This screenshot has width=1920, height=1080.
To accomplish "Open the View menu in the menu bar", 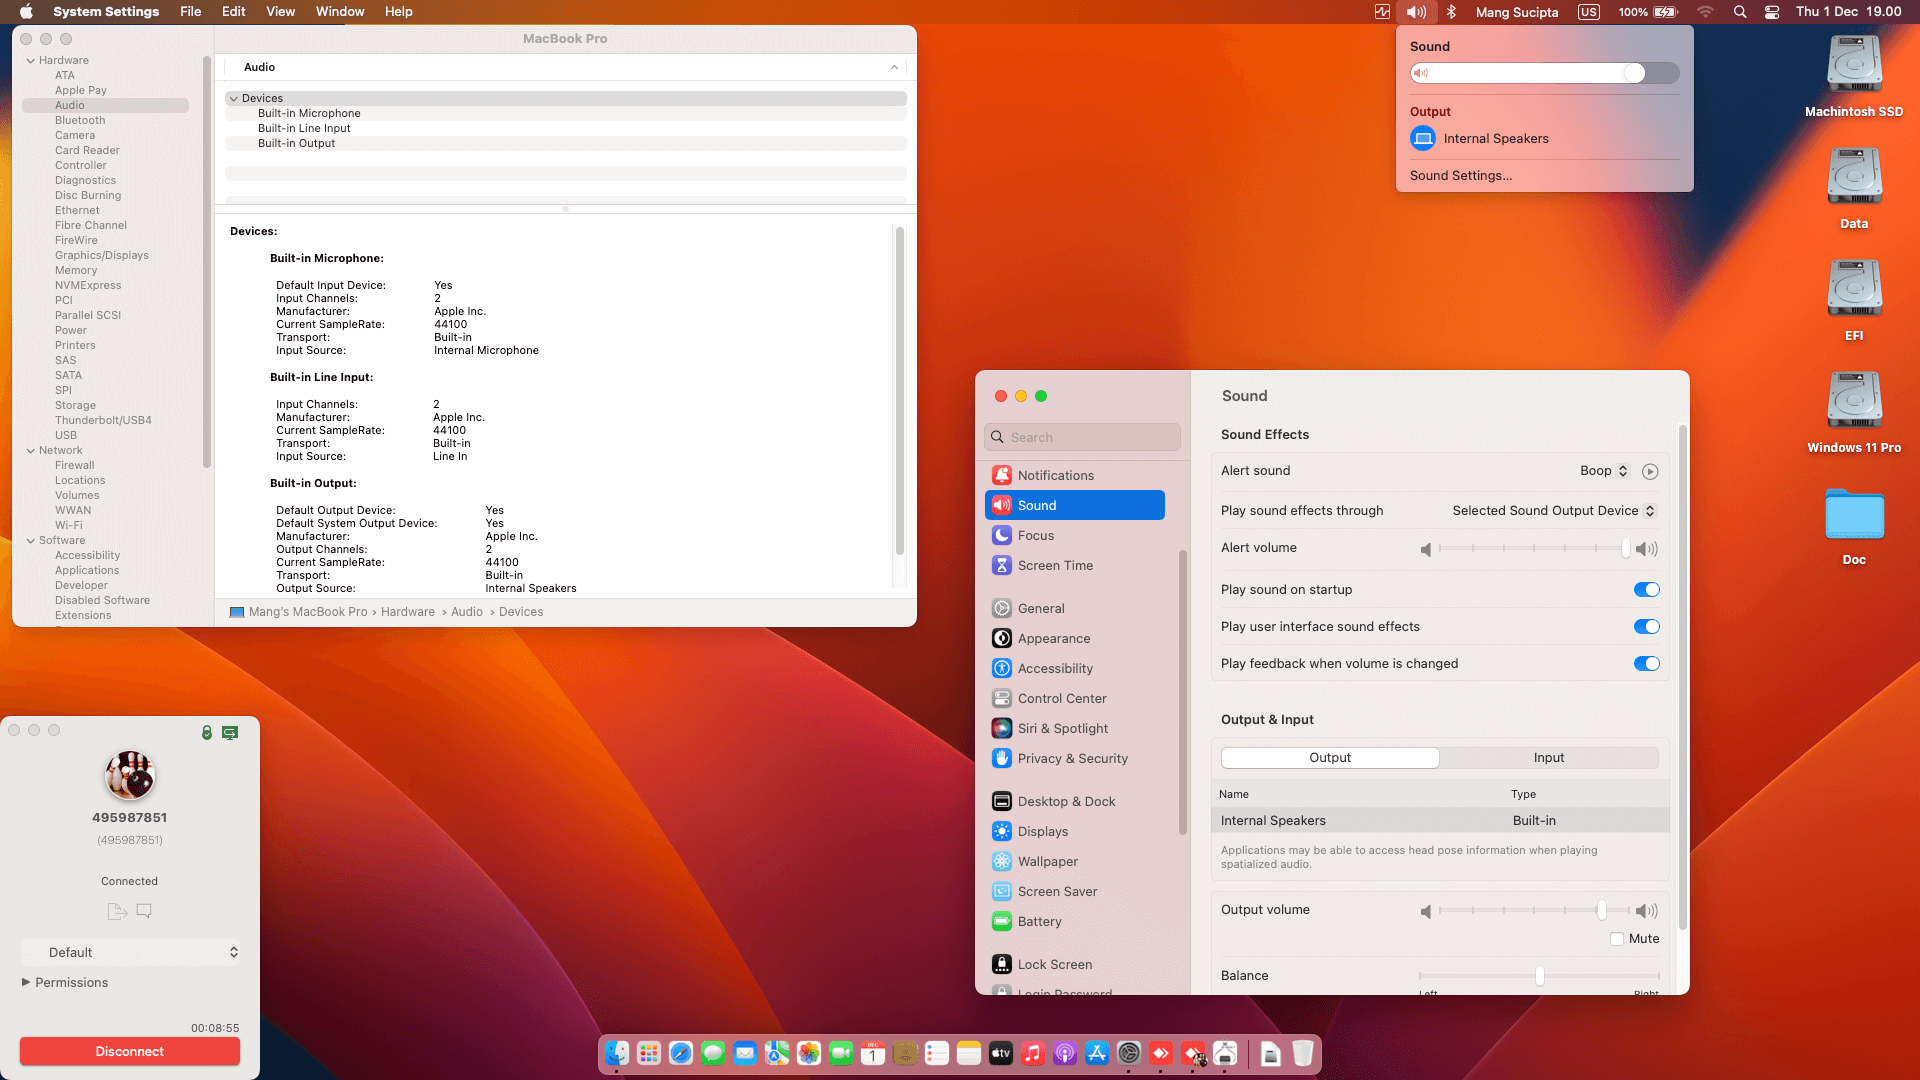I will pos(280,12).
